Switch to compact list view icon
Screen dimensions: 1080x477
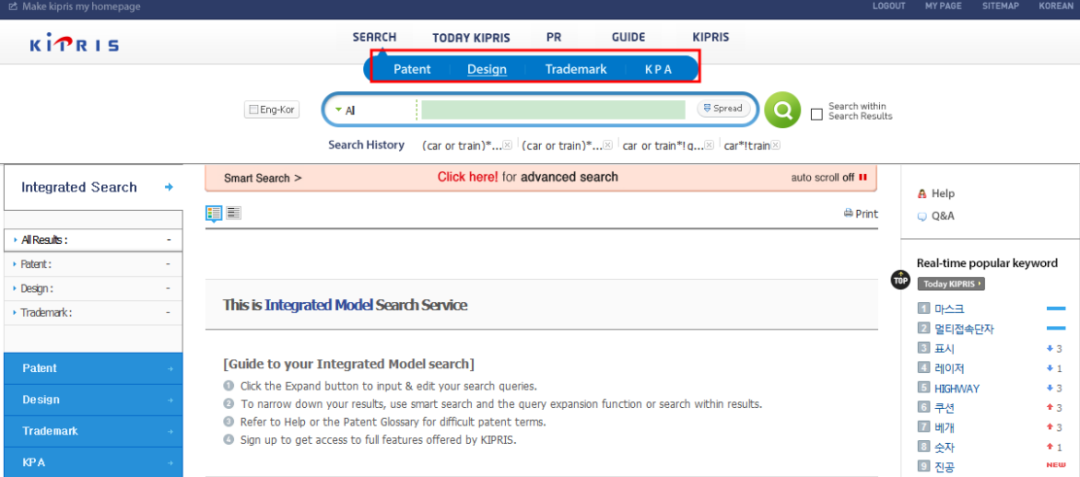234,213
